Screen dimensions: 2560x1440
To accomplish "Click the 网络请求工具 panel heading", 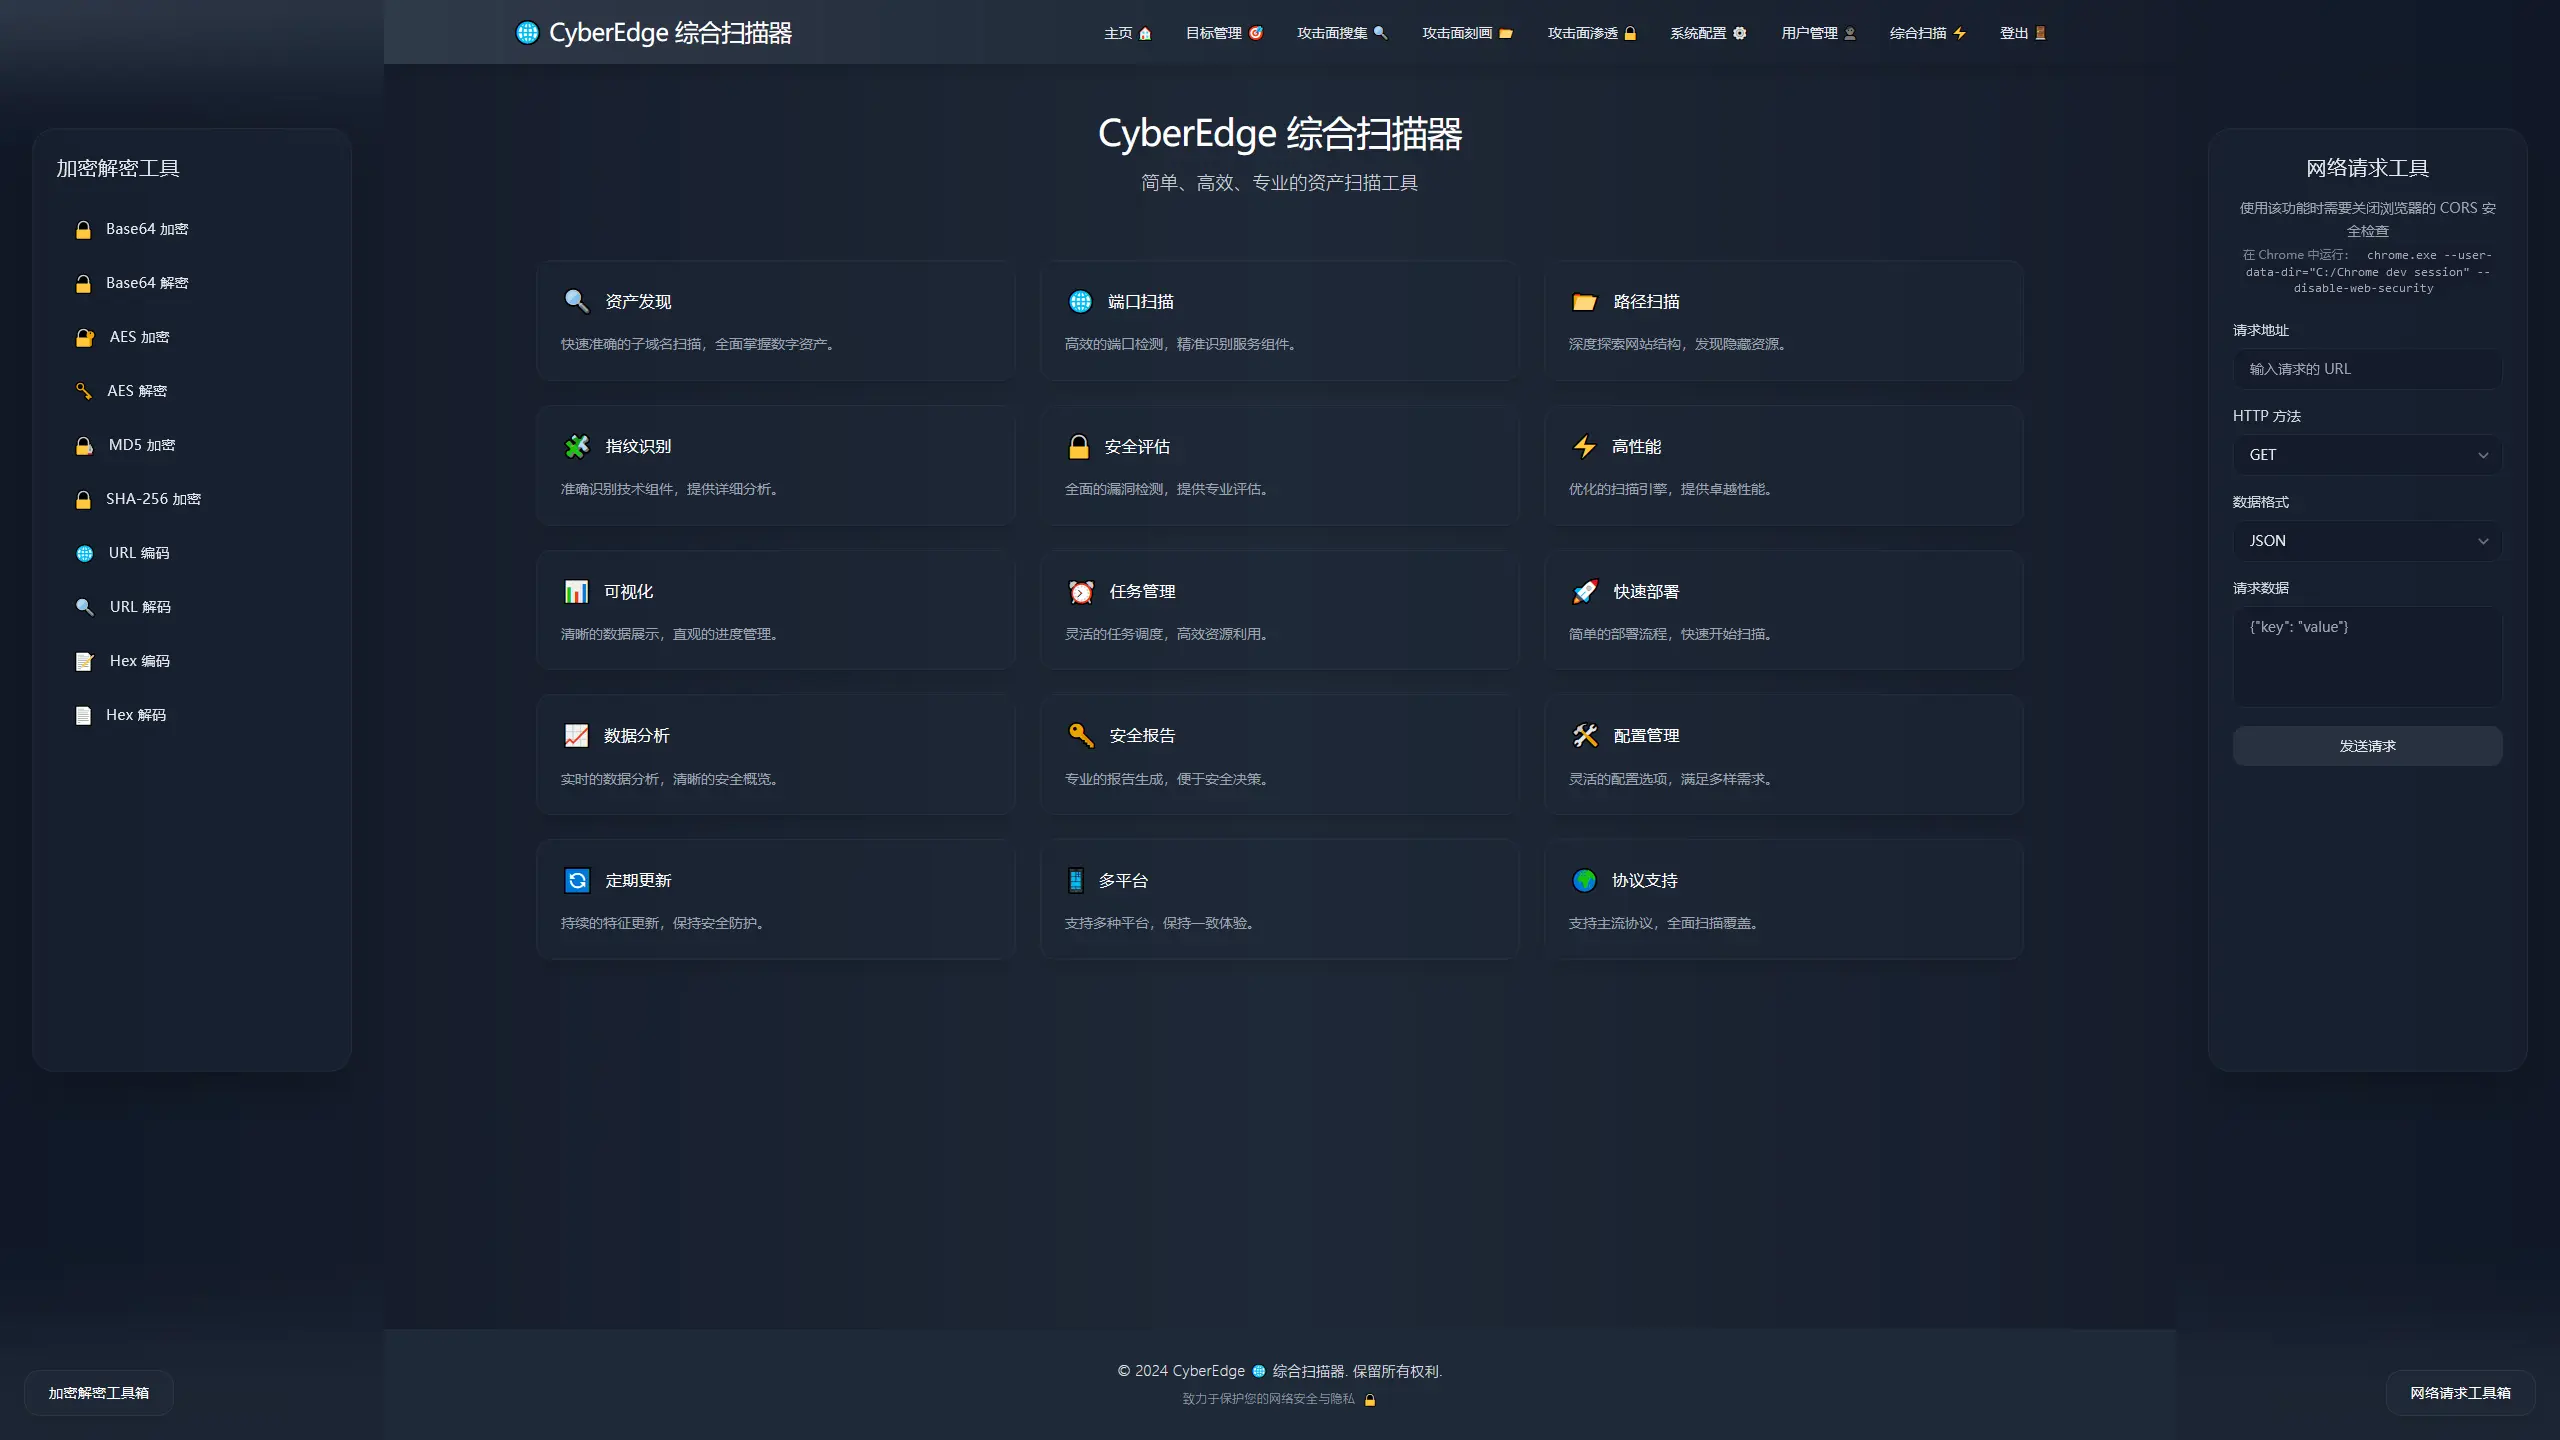I will click(2367, 168).
